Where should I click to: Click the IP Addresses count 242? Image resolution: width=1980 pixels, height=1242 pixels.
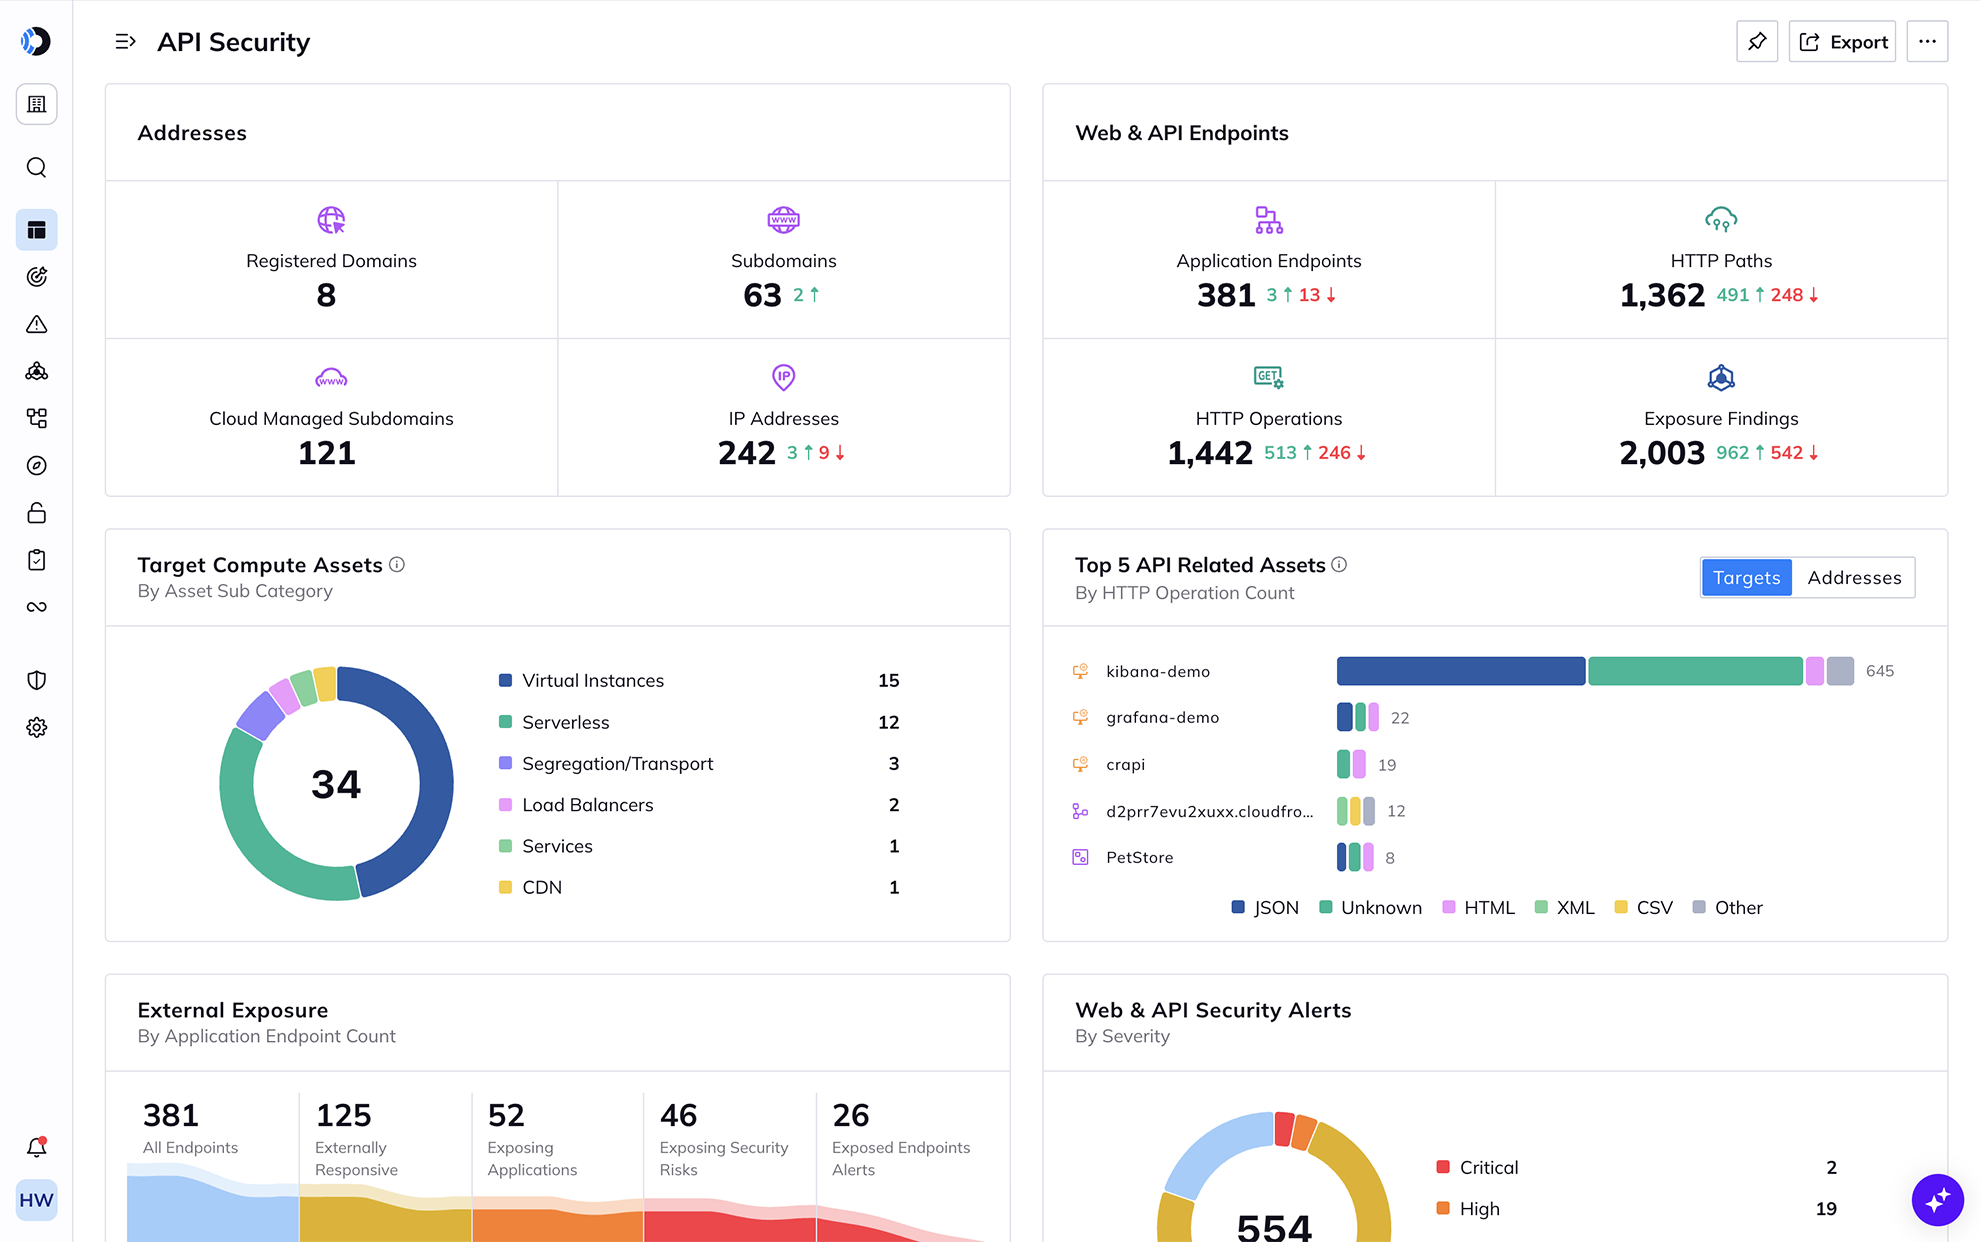click(x=746, y=453)
